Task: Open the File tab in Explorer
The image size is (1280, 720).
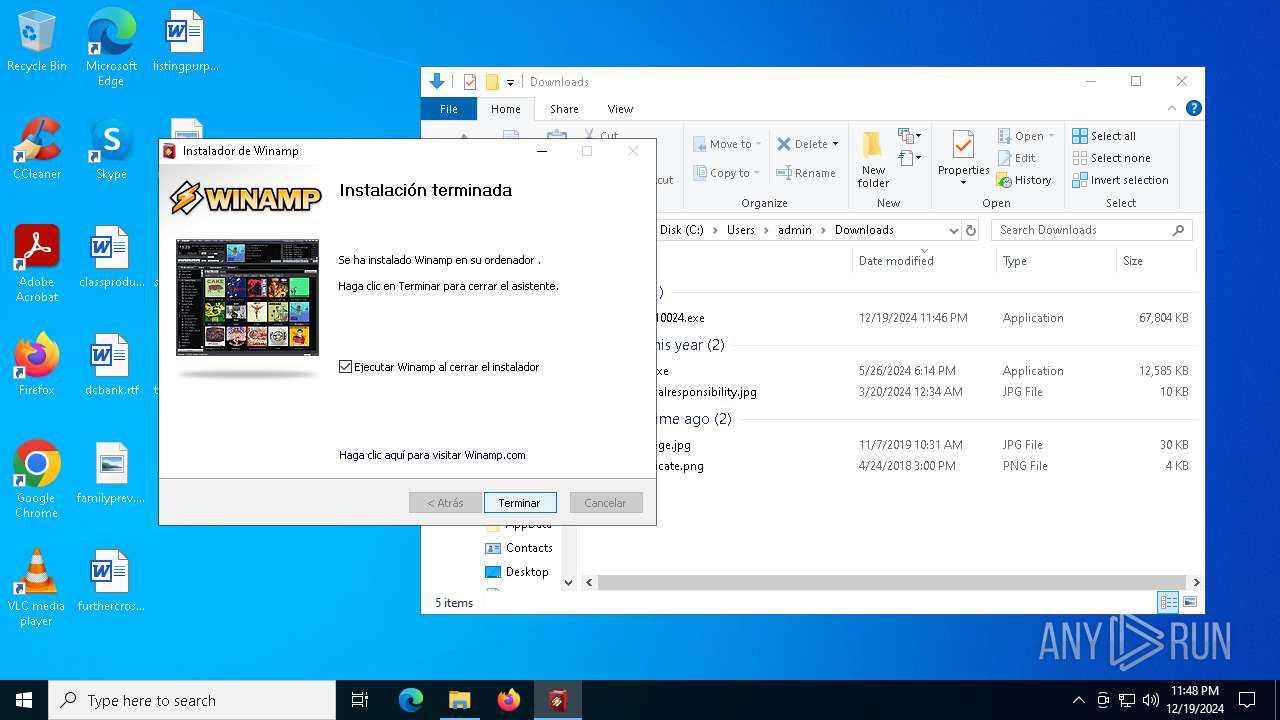Action: click(449, 109)
